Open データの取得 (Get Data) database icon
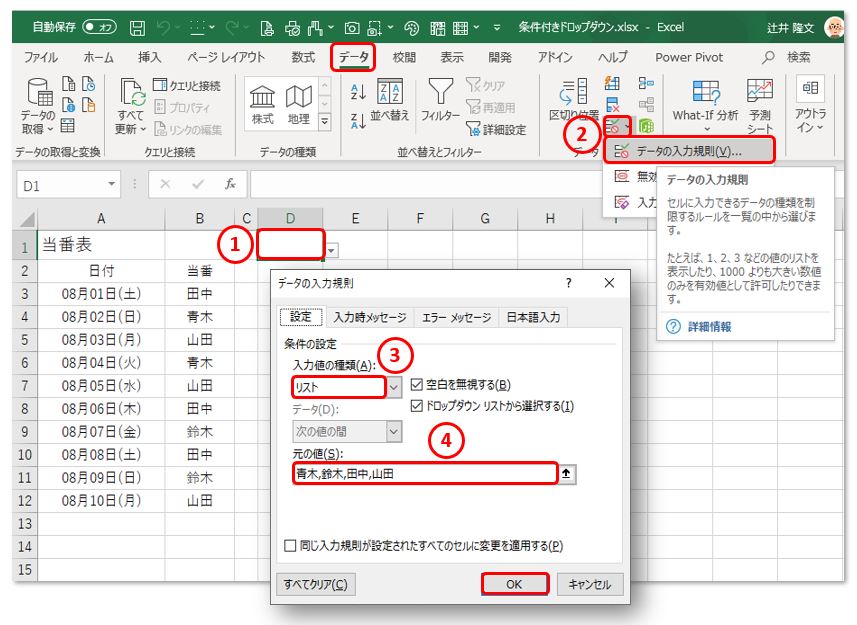This screenshot has width=857, height=625. pos(40,91)
